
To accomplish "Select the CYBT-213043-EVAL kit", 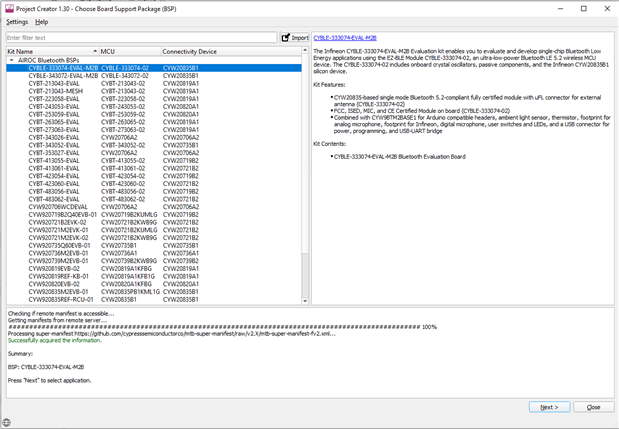I will (54, 84).
